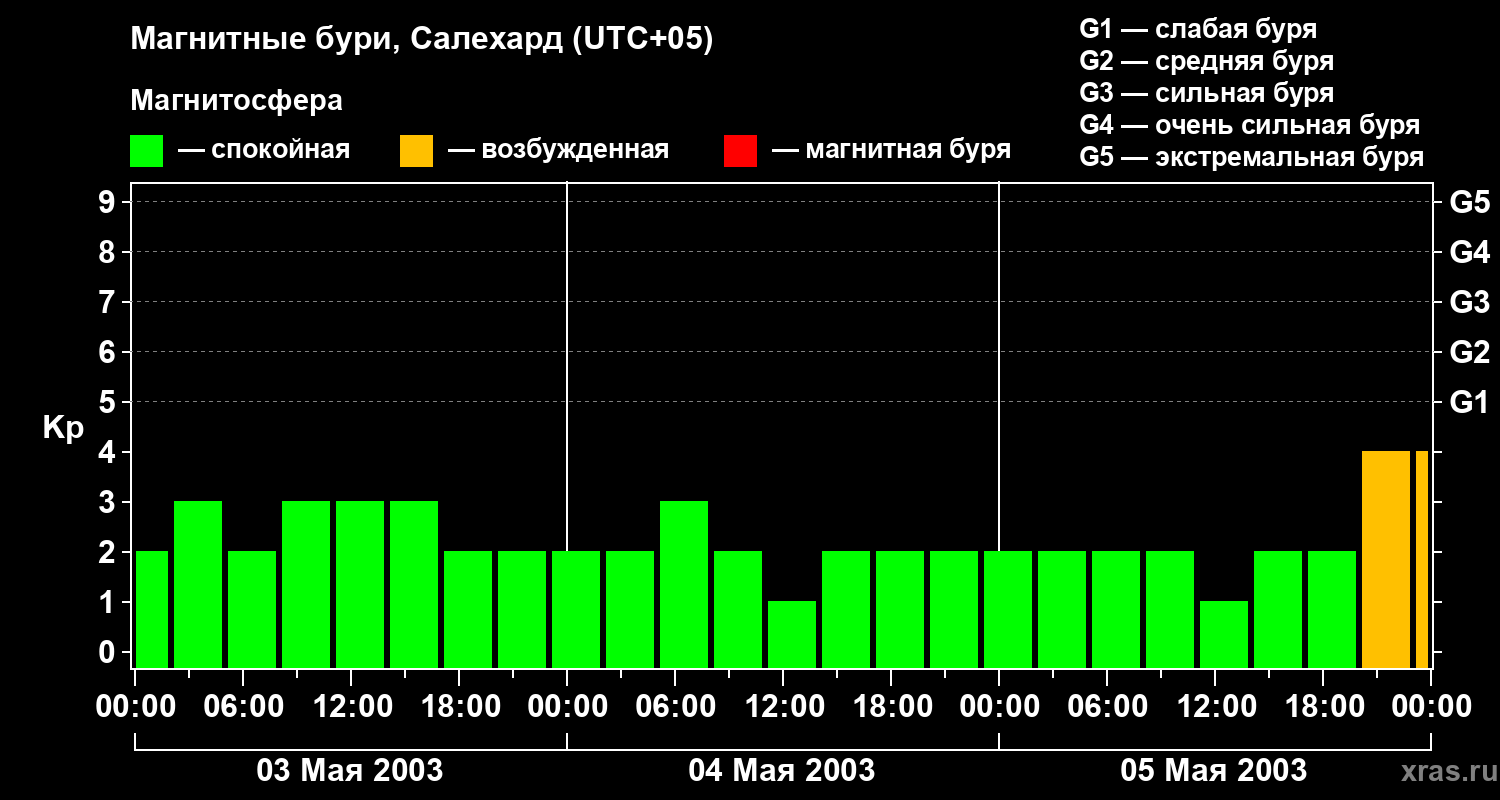Click the '18:00' time label under 05 Мая

pos(1323,707)
